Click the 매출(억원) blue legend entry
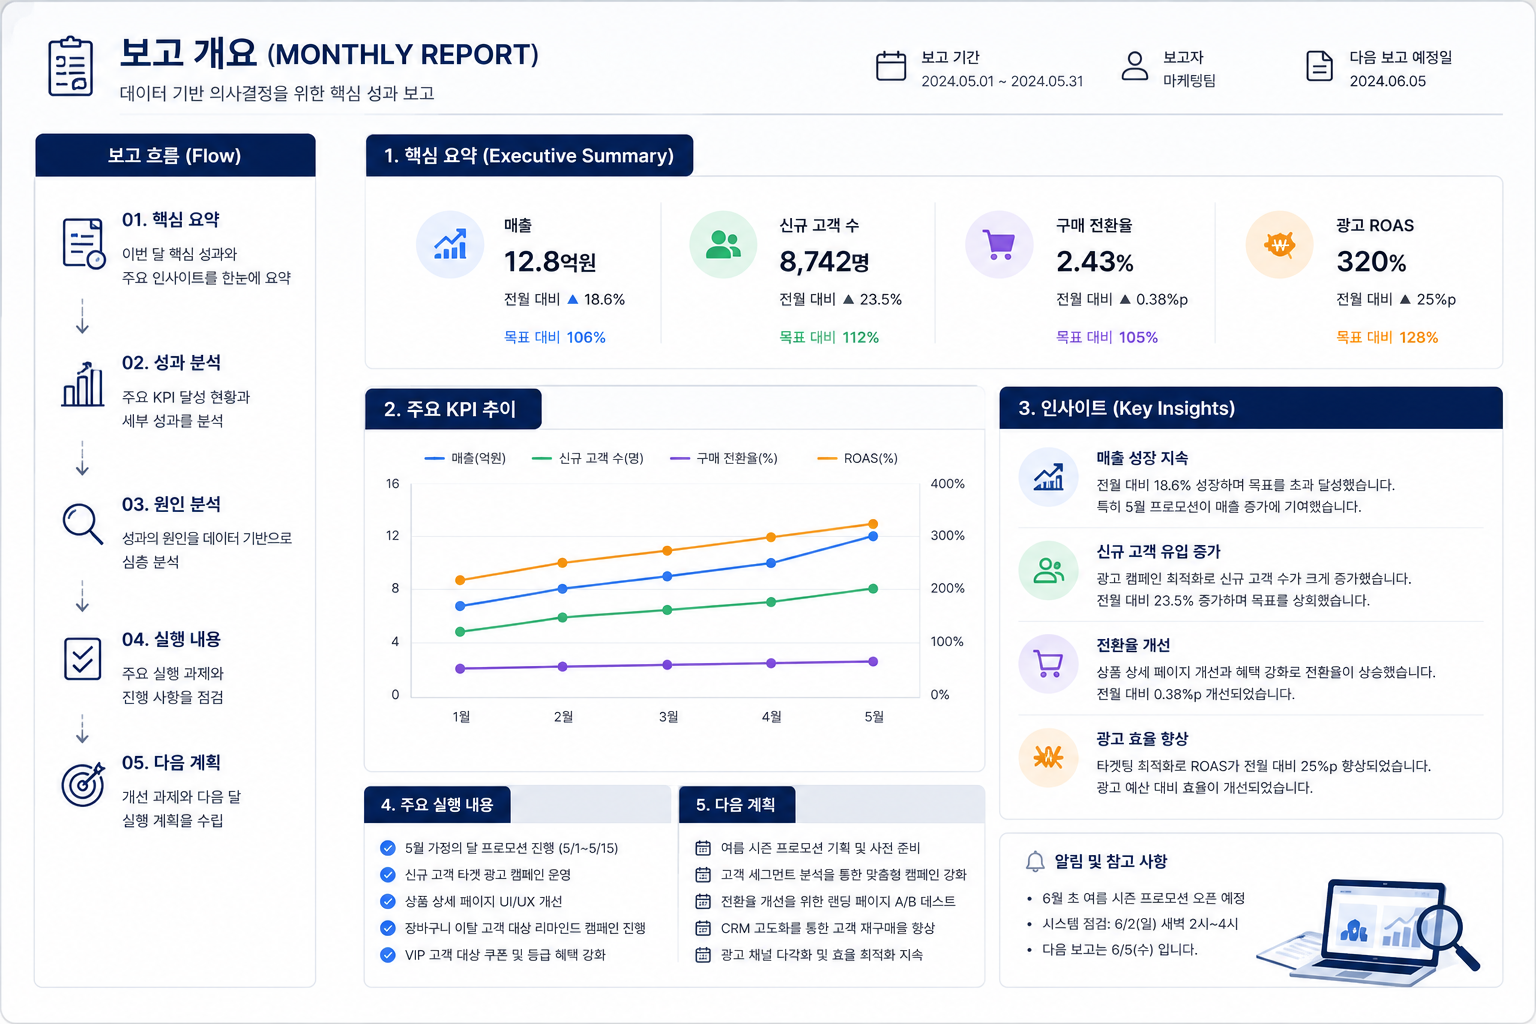This screenshot has width=1536, height=1024. click(465, 458)
